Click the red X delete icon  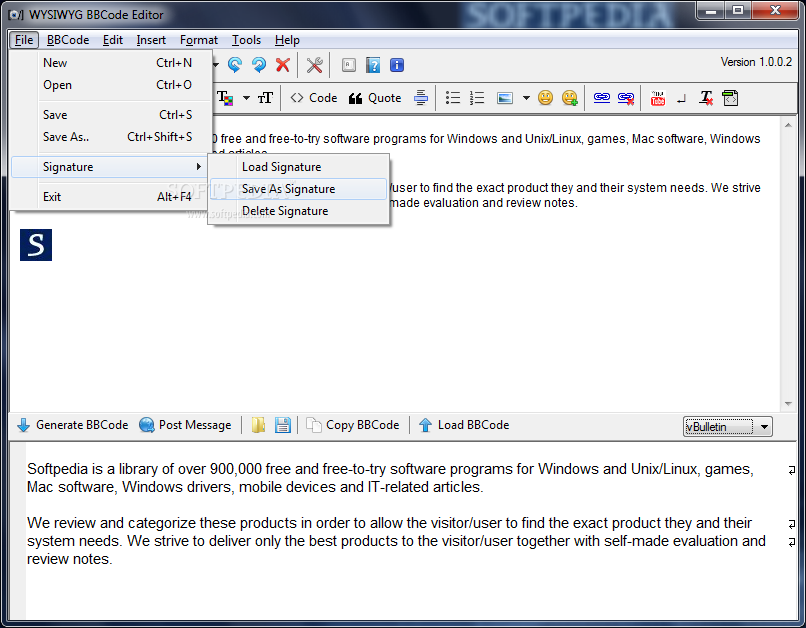pyautogui.click(x=283, y=65)
